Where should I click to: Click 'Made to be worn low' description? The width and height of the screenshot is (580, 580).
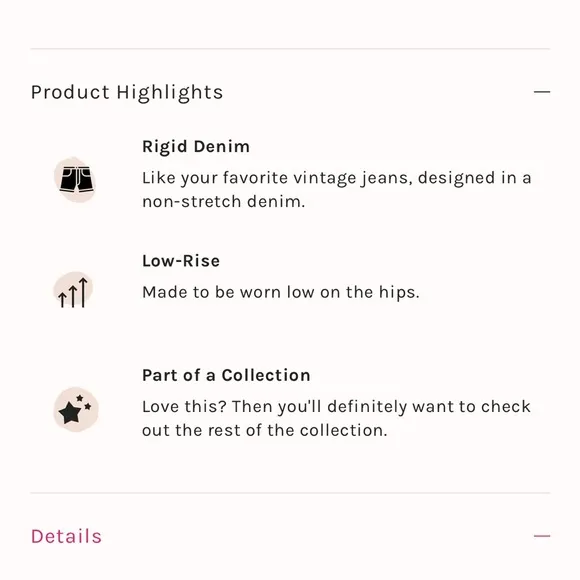[281, 292]
